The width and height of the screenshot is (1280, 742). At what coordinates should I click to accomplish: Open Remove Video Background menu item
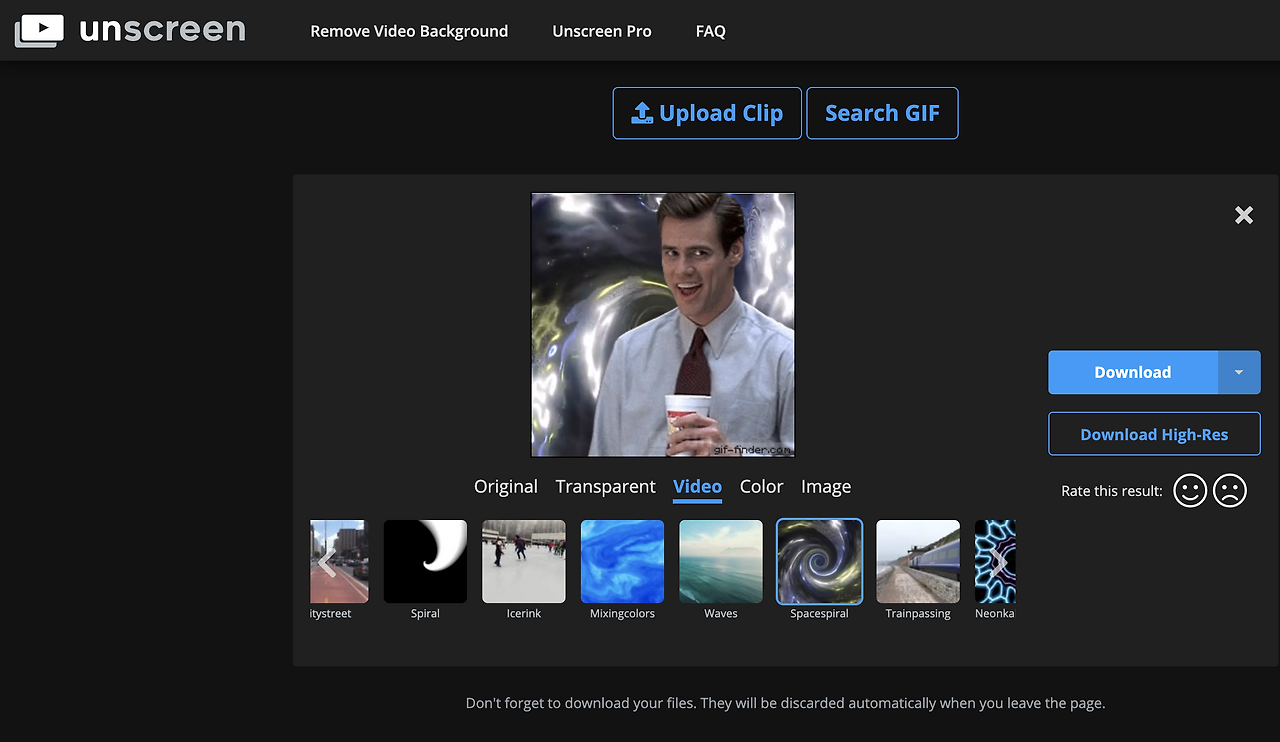tap(409, 31)
